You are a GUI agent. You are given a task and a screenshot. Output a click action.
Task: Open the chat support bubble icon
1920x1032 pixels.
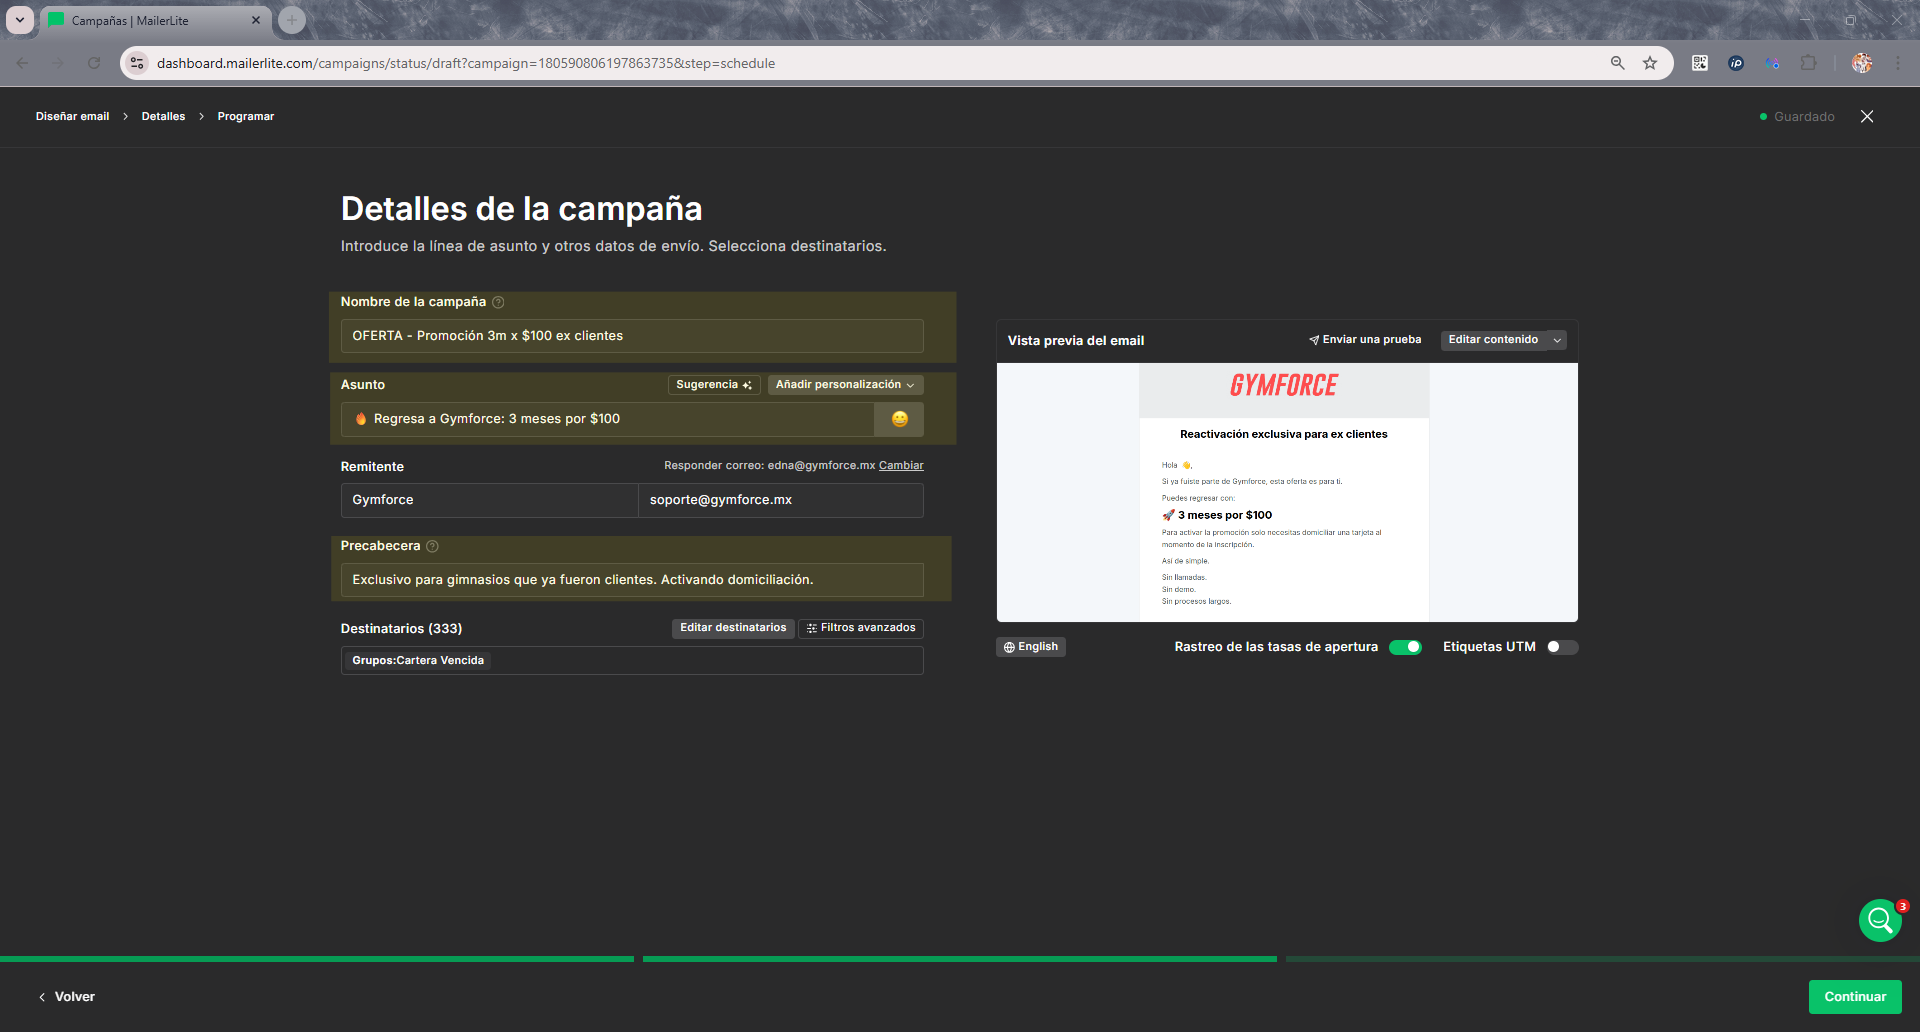point(1879,920)
